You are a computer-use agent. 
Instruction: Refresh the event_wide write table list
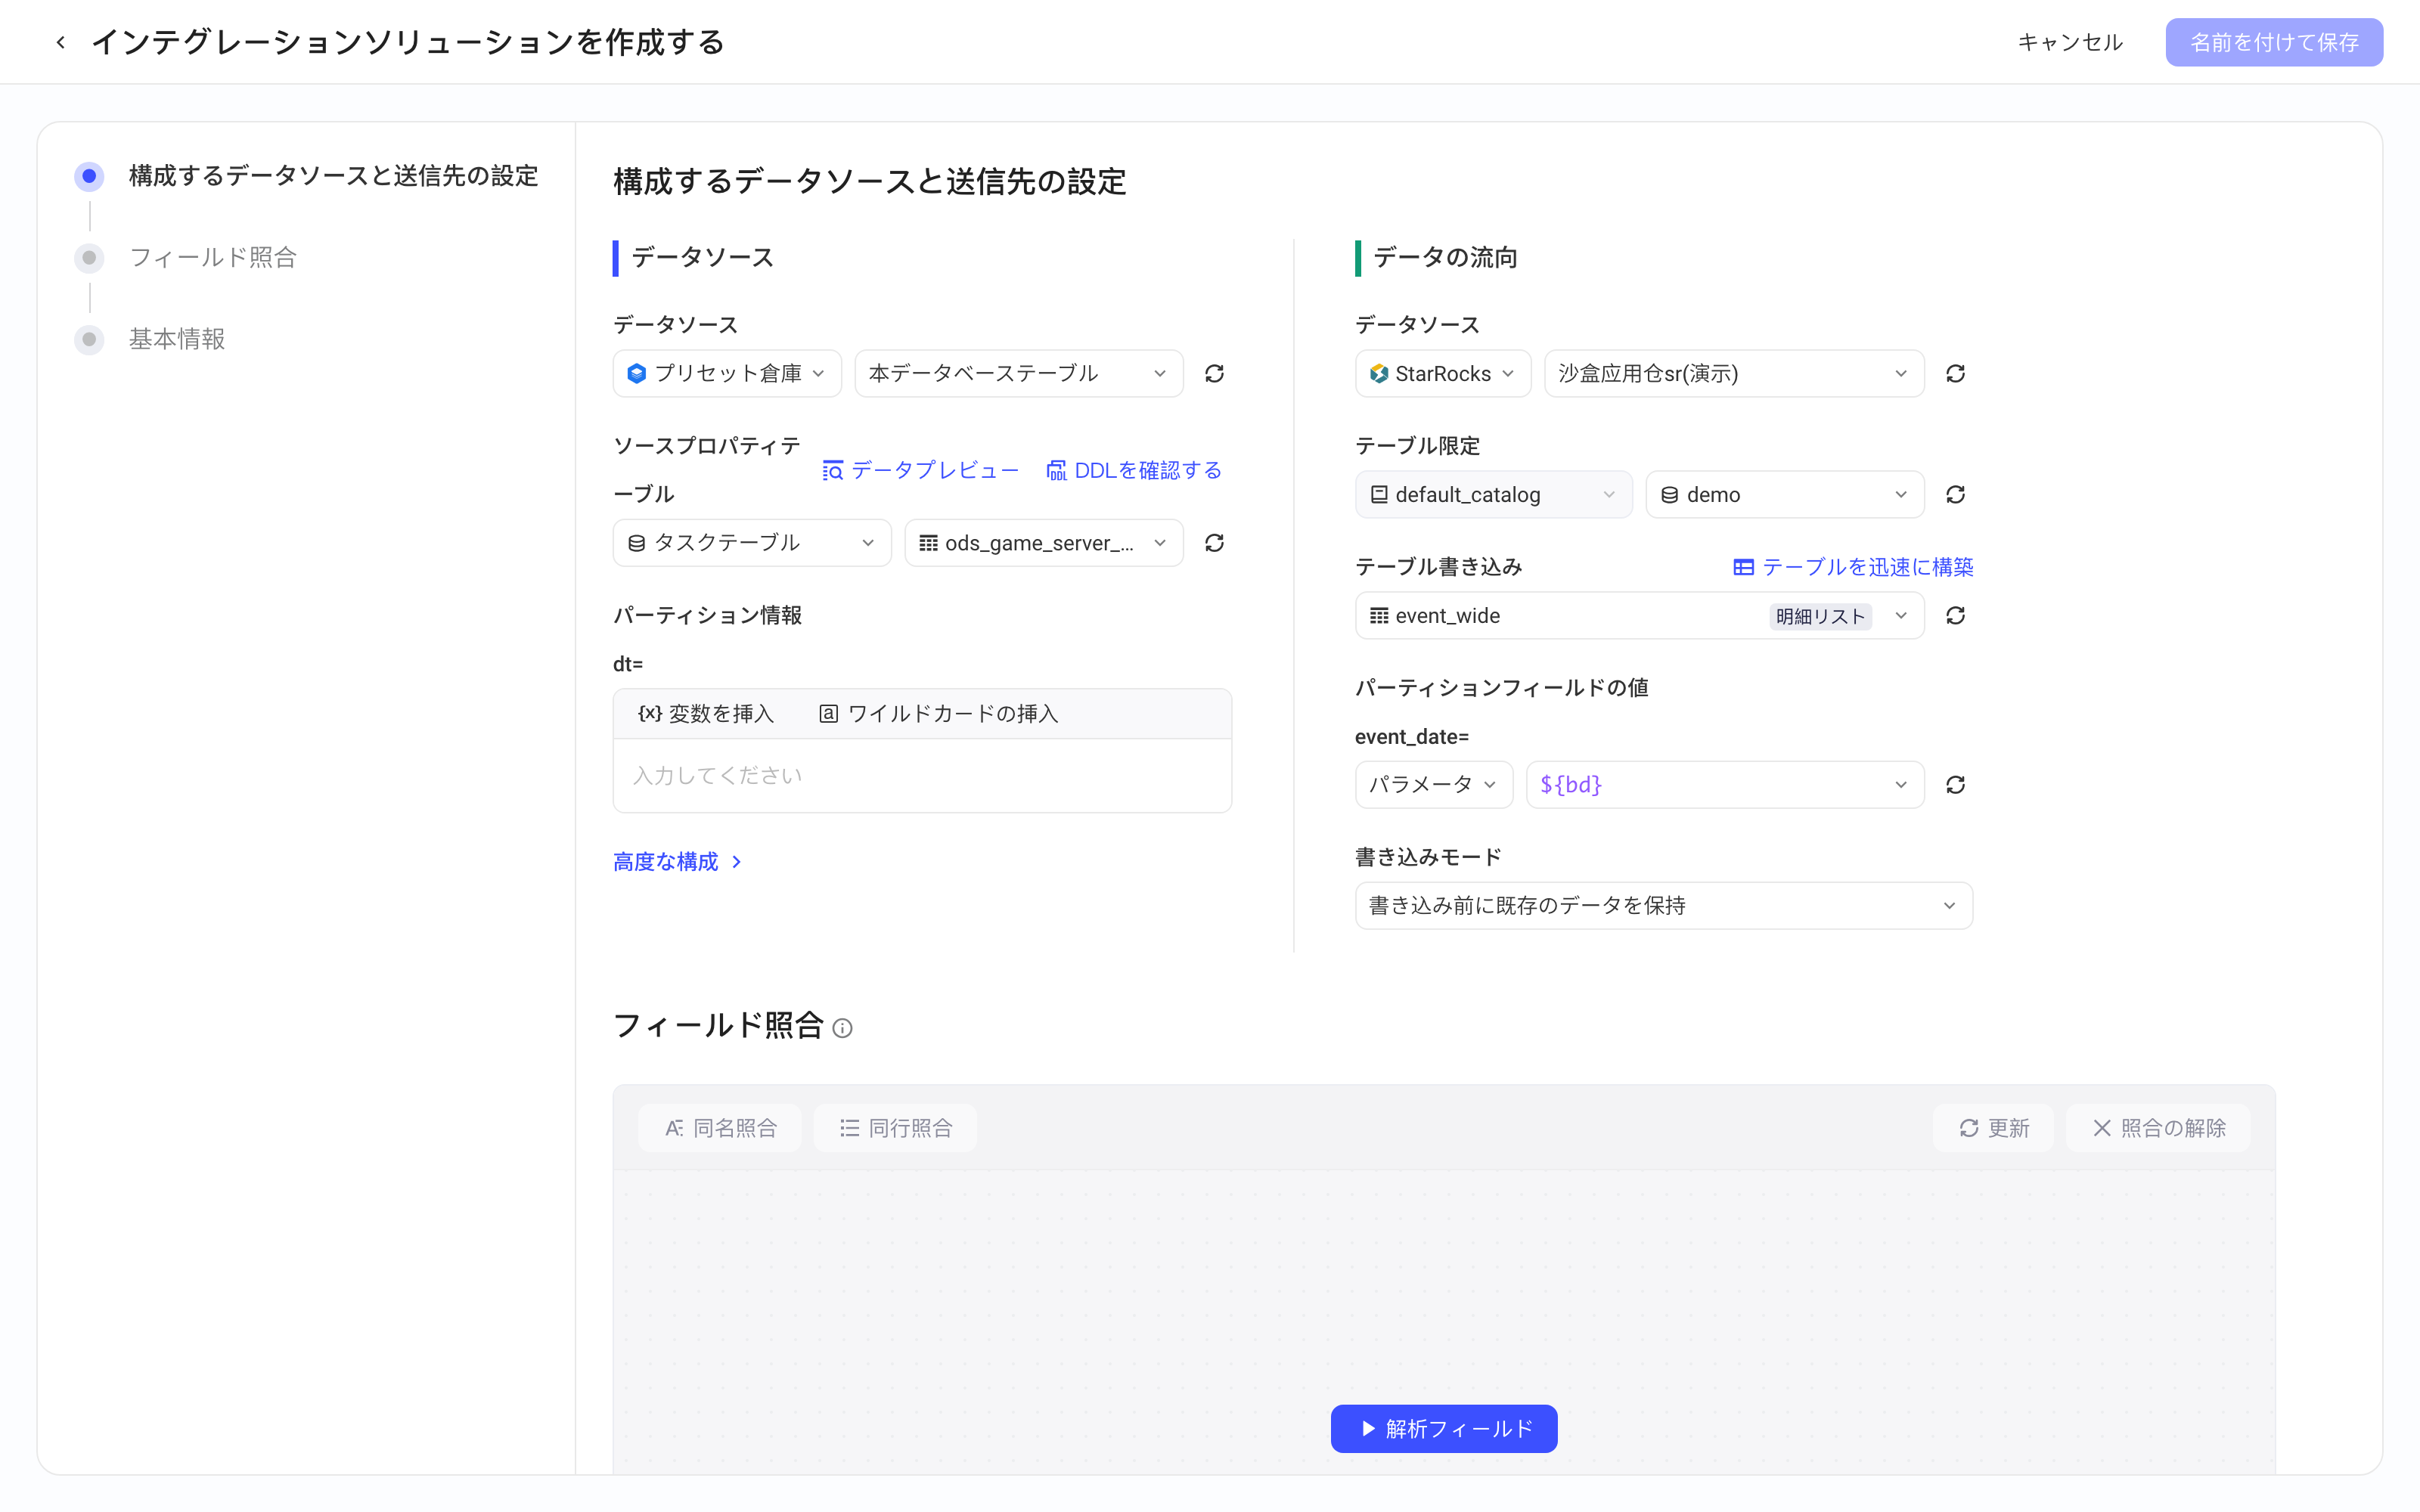pos(1955,615)
